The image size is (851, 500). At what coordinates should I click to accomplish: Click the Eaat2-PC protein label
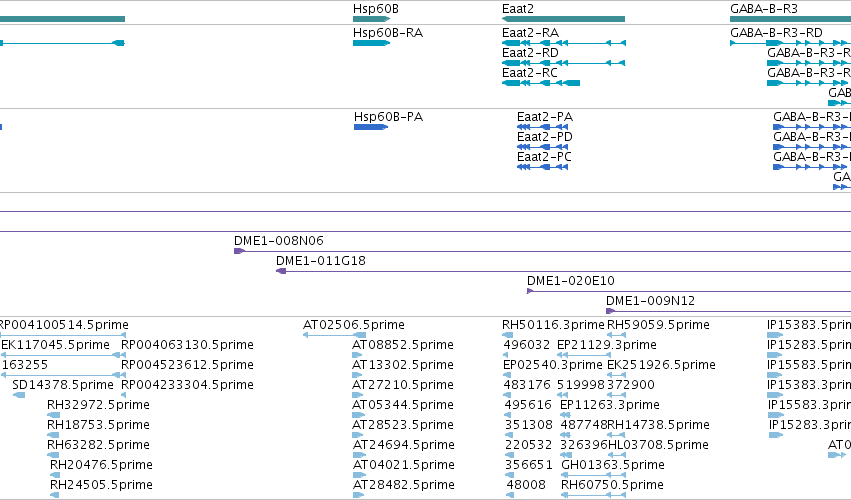(544, 157)
